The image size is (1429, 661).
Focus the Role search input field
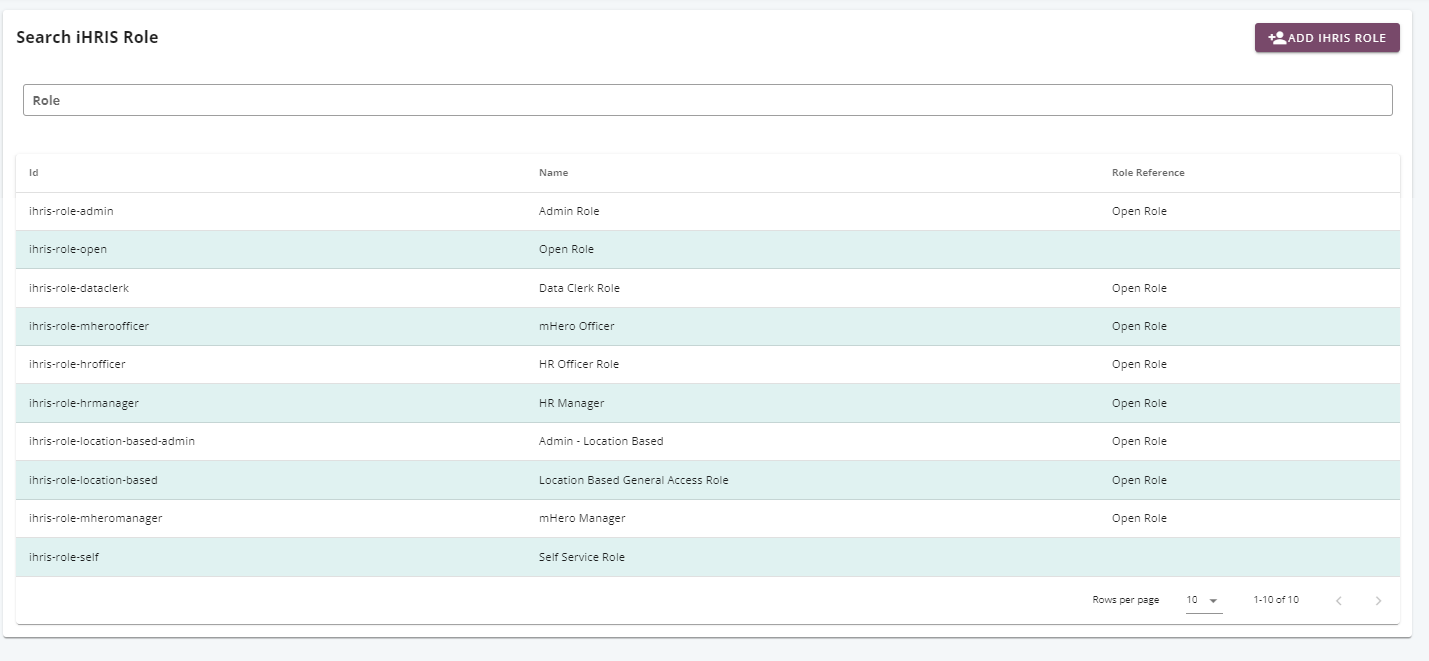pyautogui.click(x=707, y=100)
